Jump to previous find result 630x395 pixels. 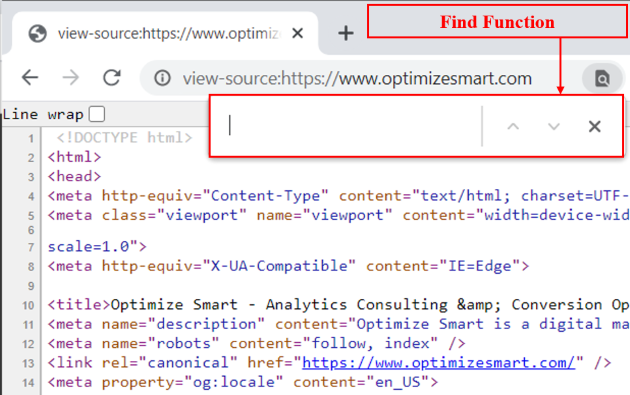[513, 127]
